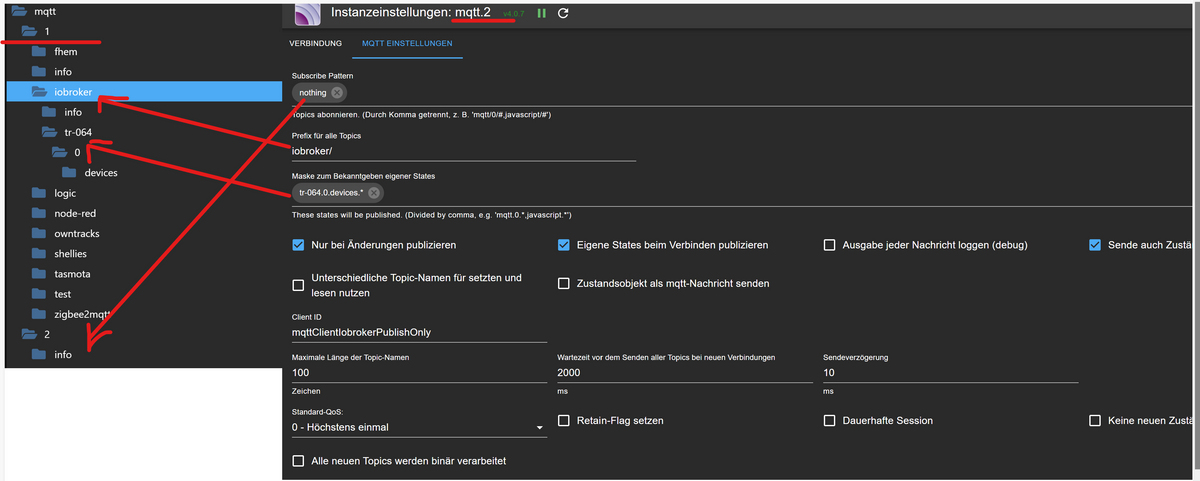Click the version label v4.0.7
The height and width of the screenshot is (481, 1200).
tap(513, 14)
